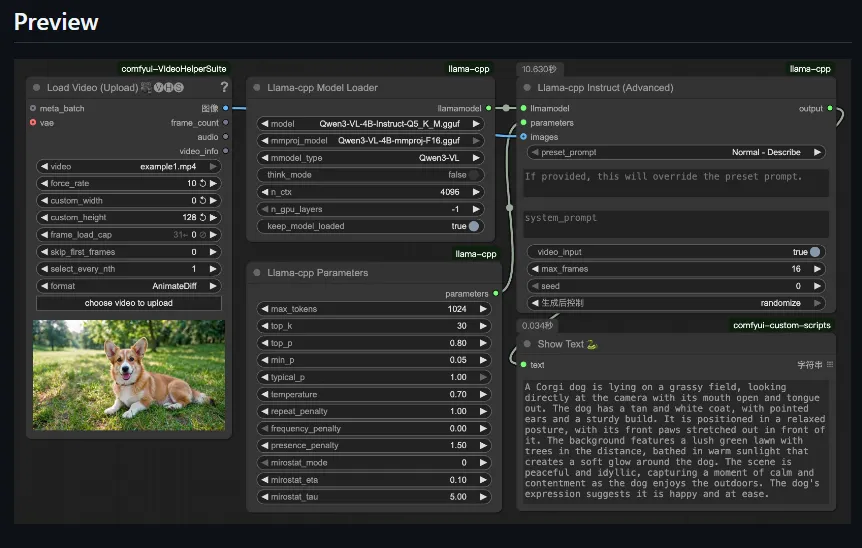Open the video file selector showing example1.mp4
Viewport: 862px width, 548px height.
click(129, 166)
